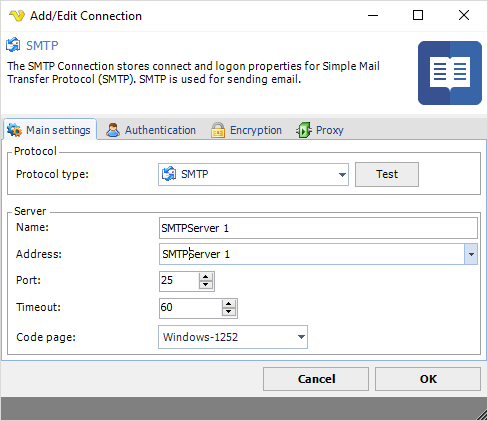Click into the Timeout value field

point(191,308)
